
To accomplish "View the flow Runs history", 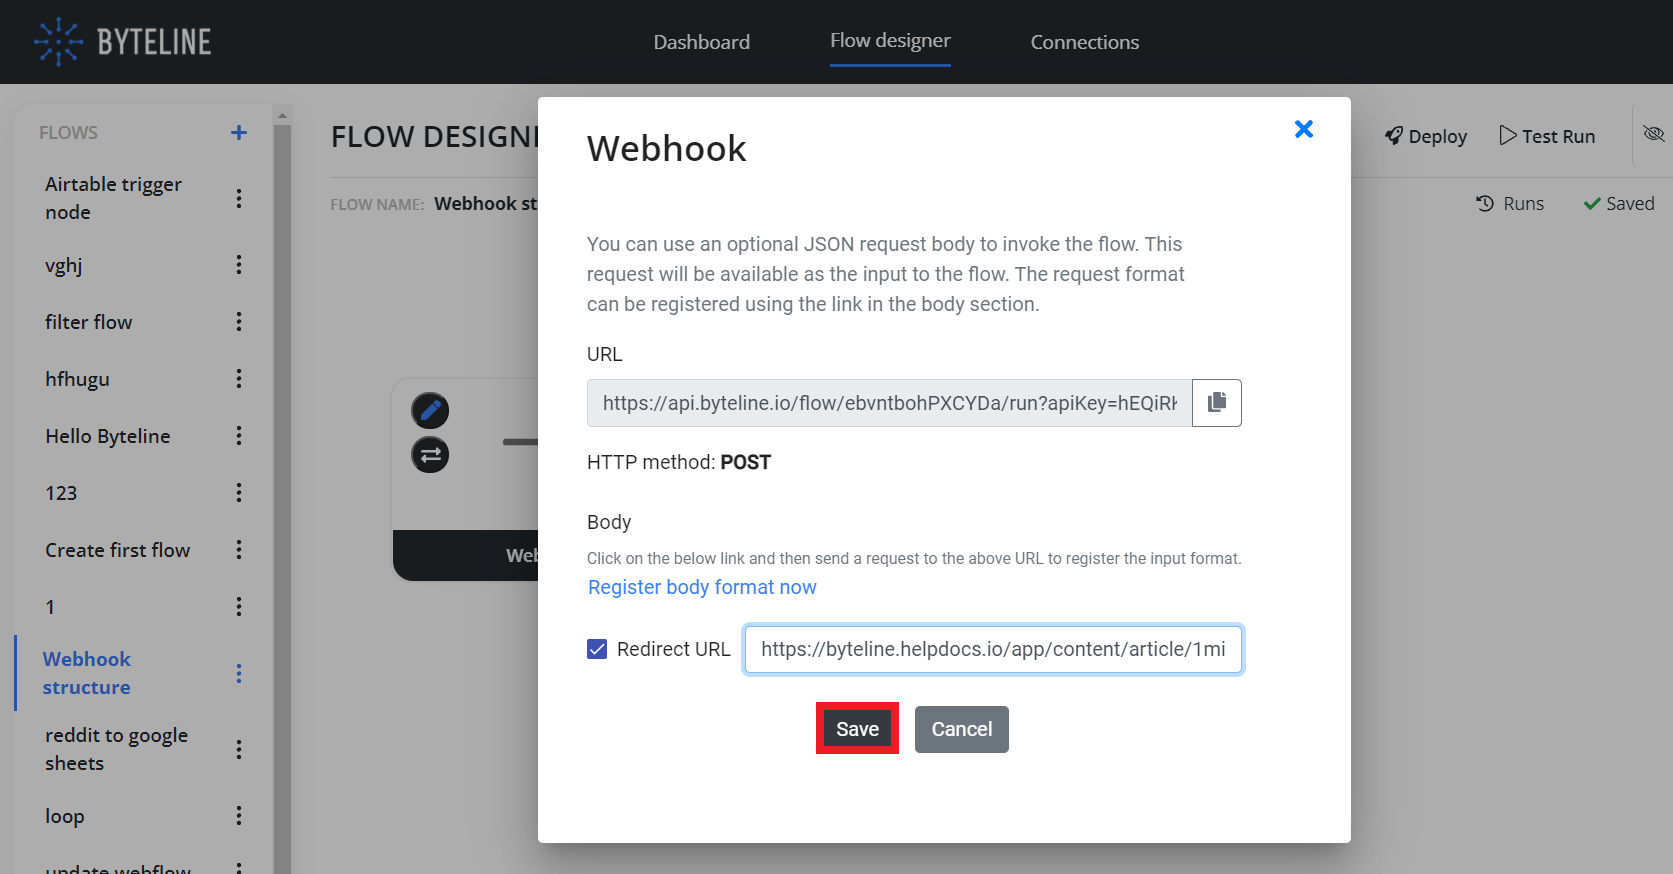I will click(x=1510, y=203).
